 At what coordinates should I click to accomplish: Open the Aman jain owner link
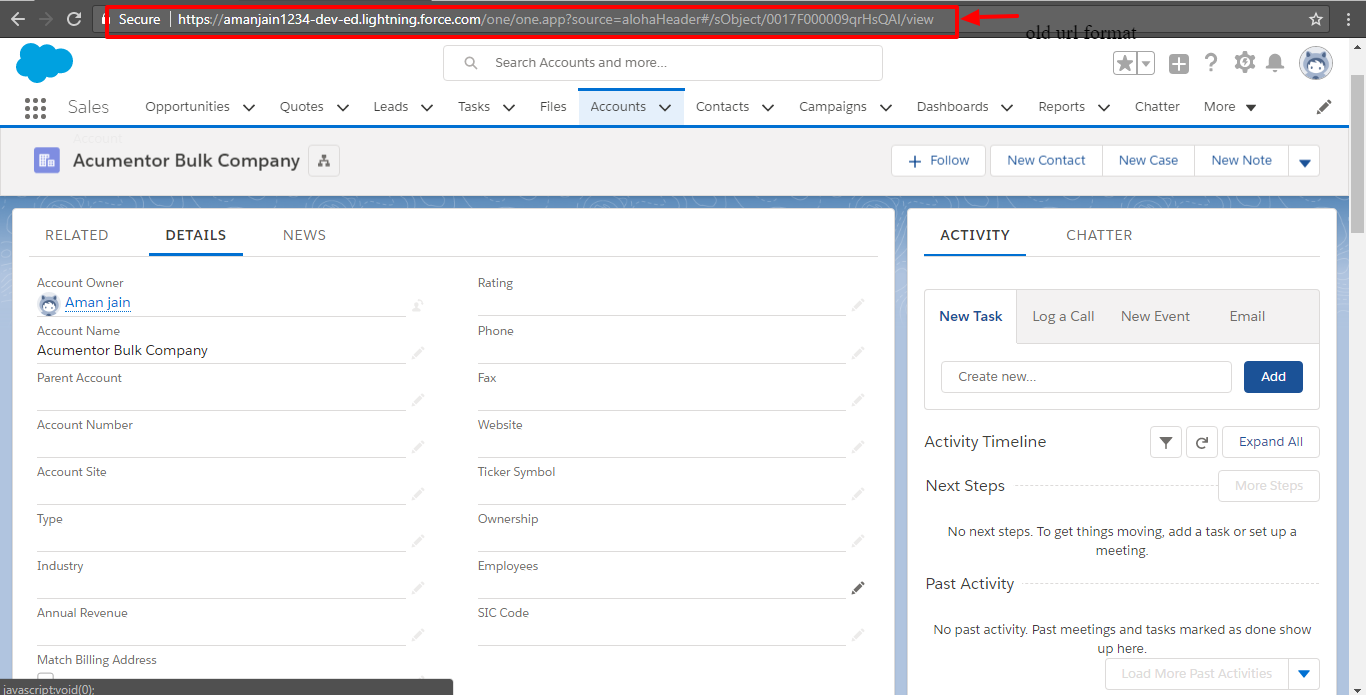(98, 303)
